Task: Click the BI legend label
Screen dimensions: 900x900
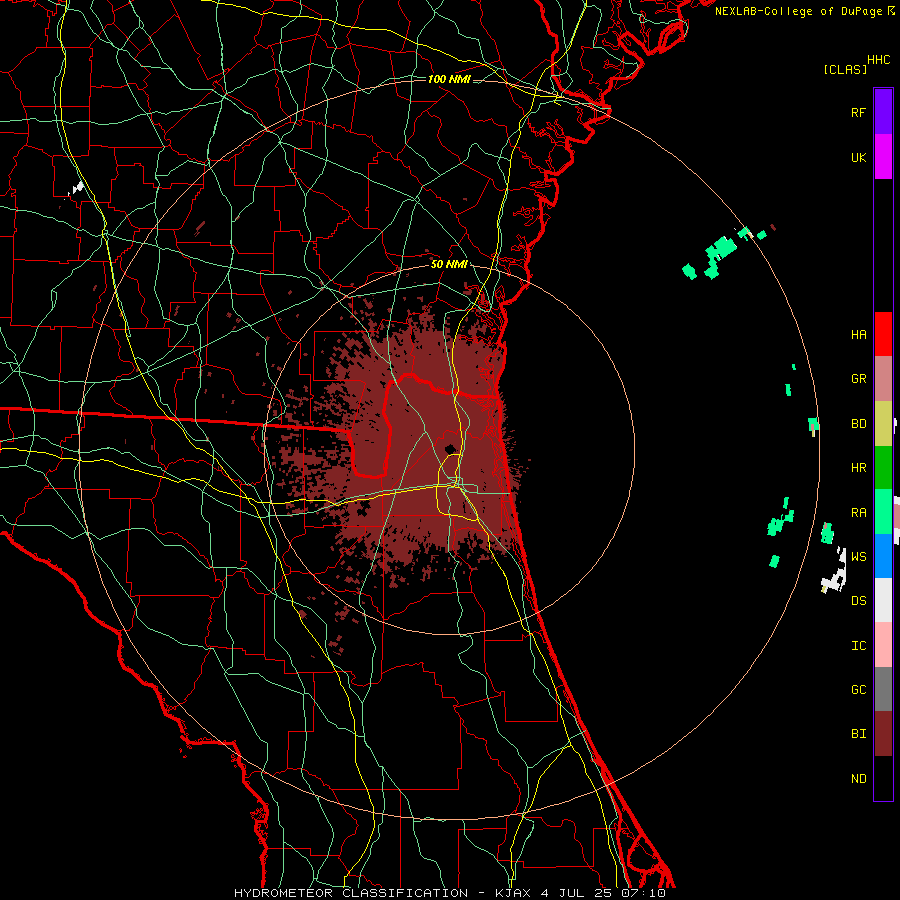Action: [x=858, y=734]
